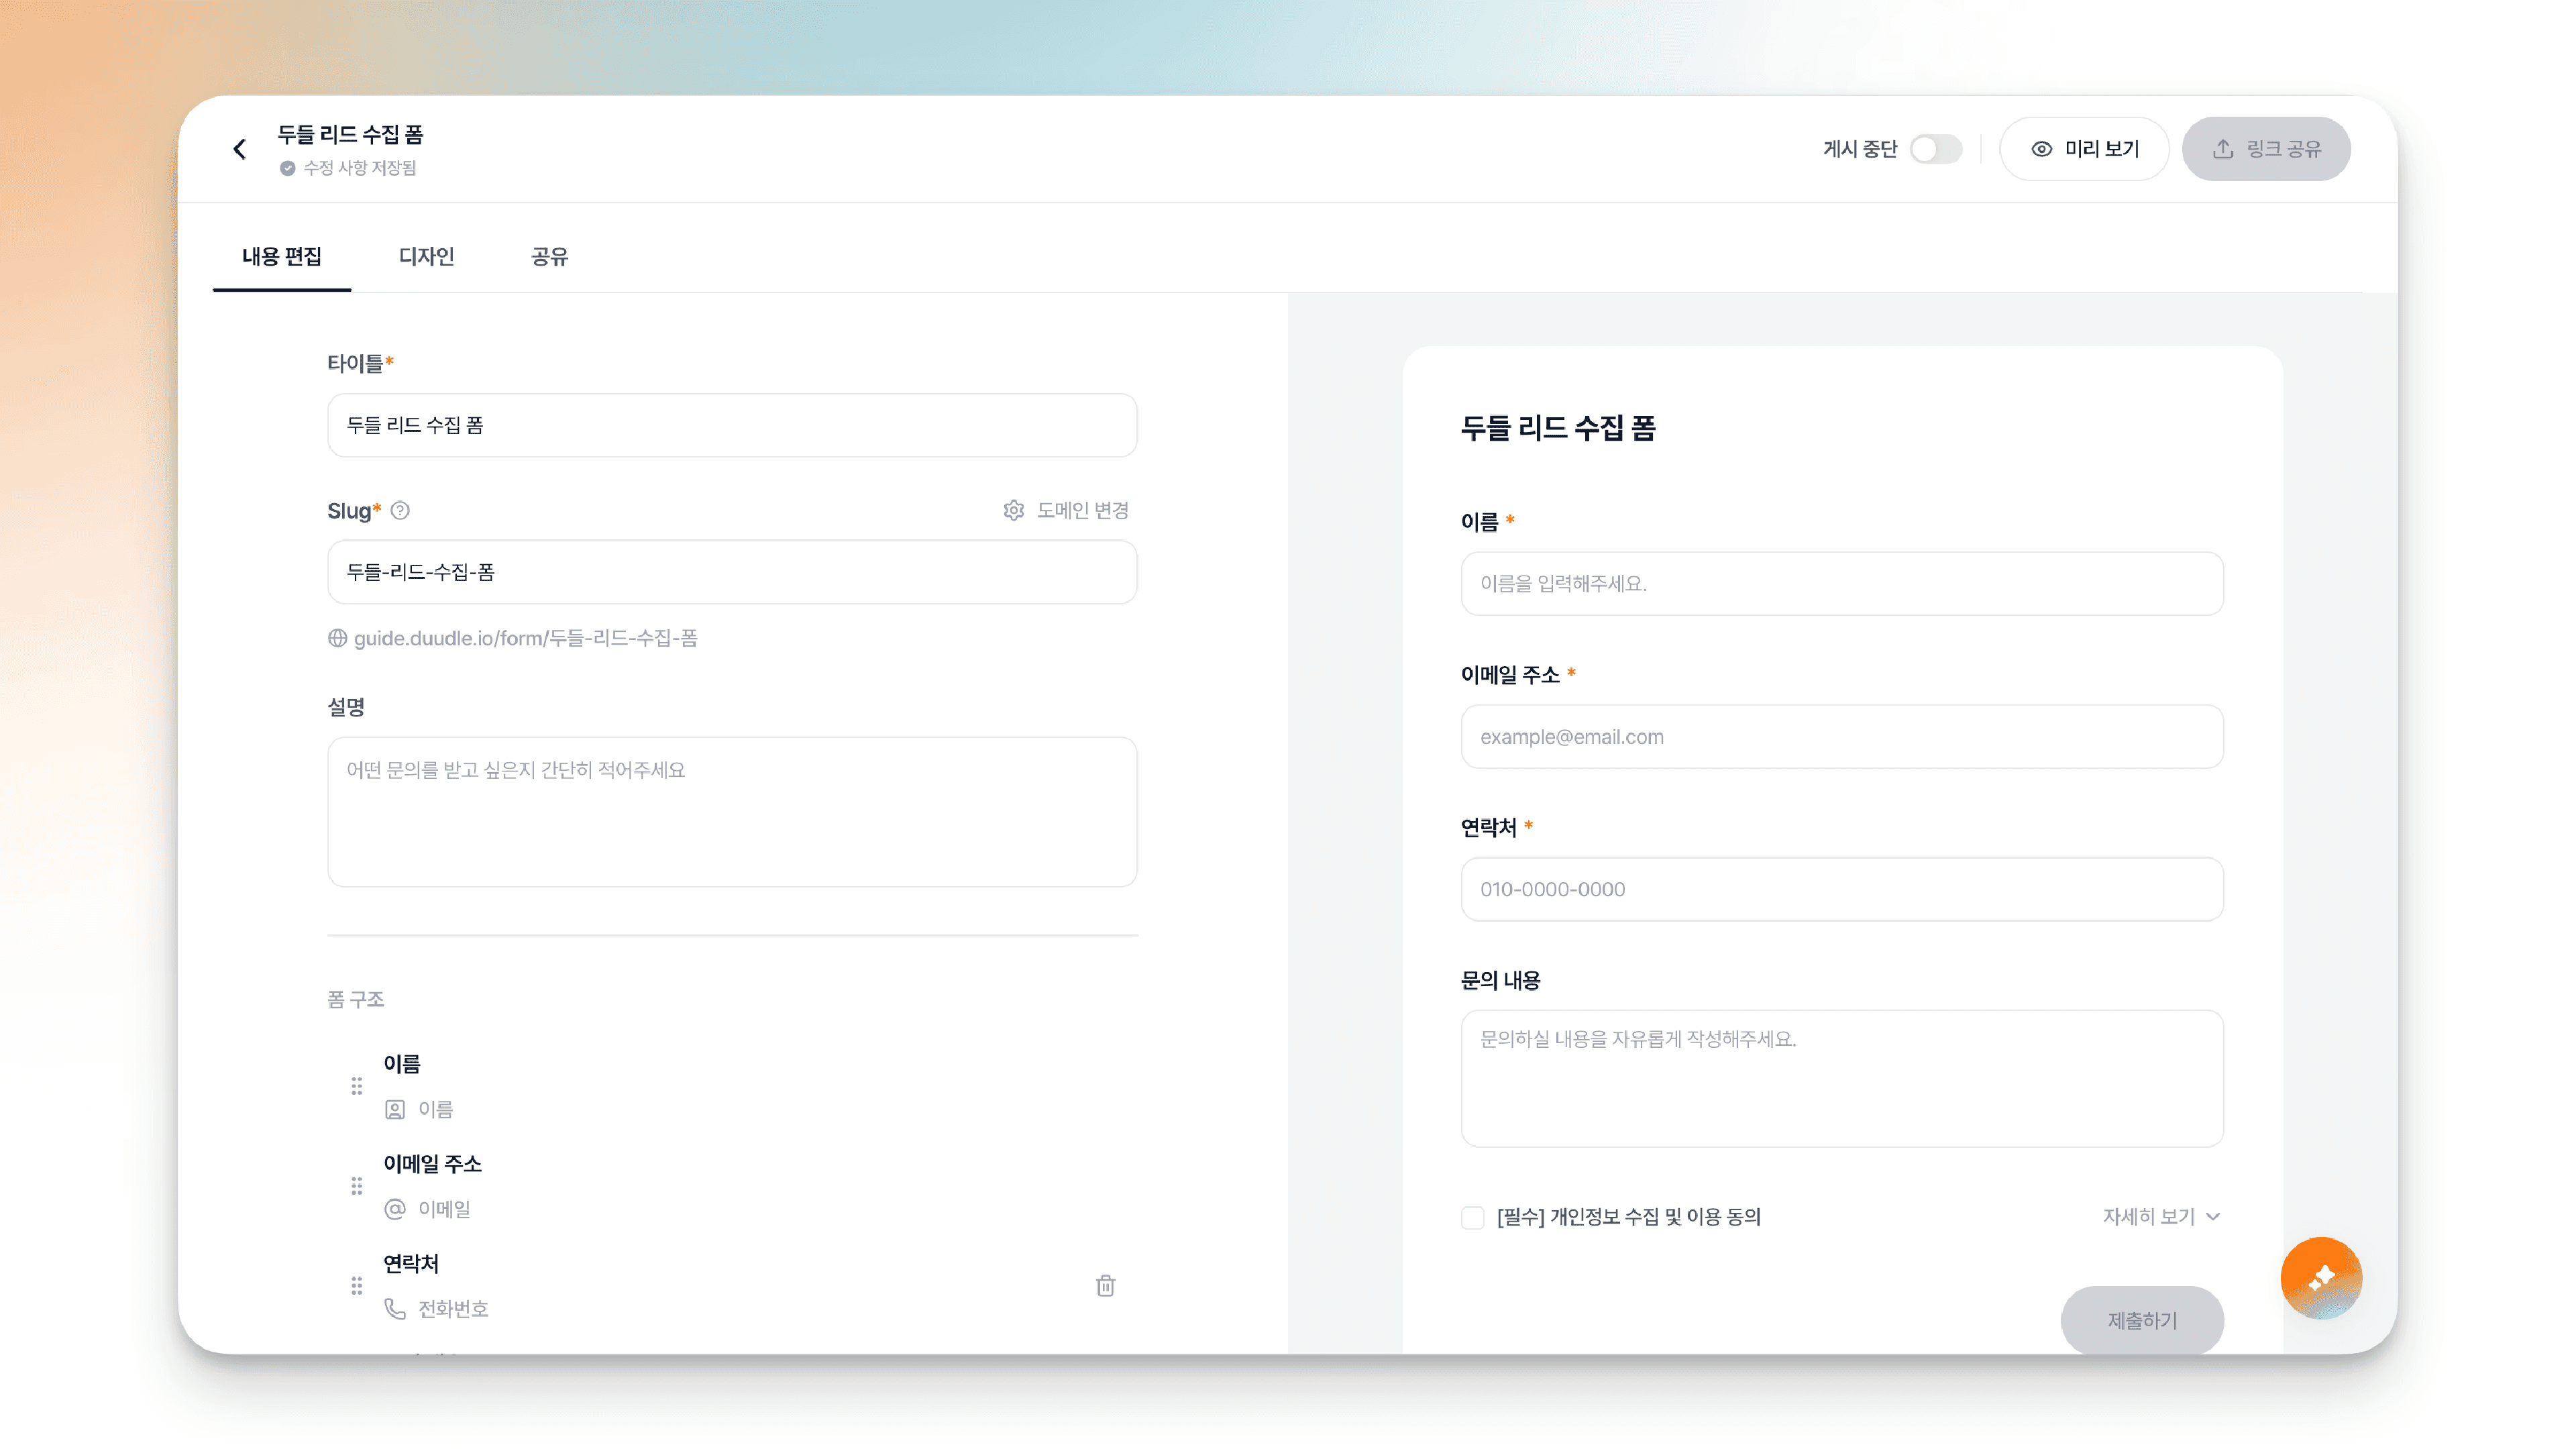Select the 이메일 주소 field in 폼 구조
Screen dimensions: 2576x1449
pos(732,1186)
